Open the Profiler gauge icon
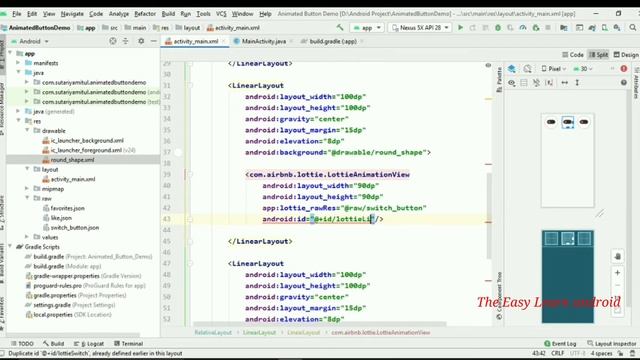 point(523,28)
